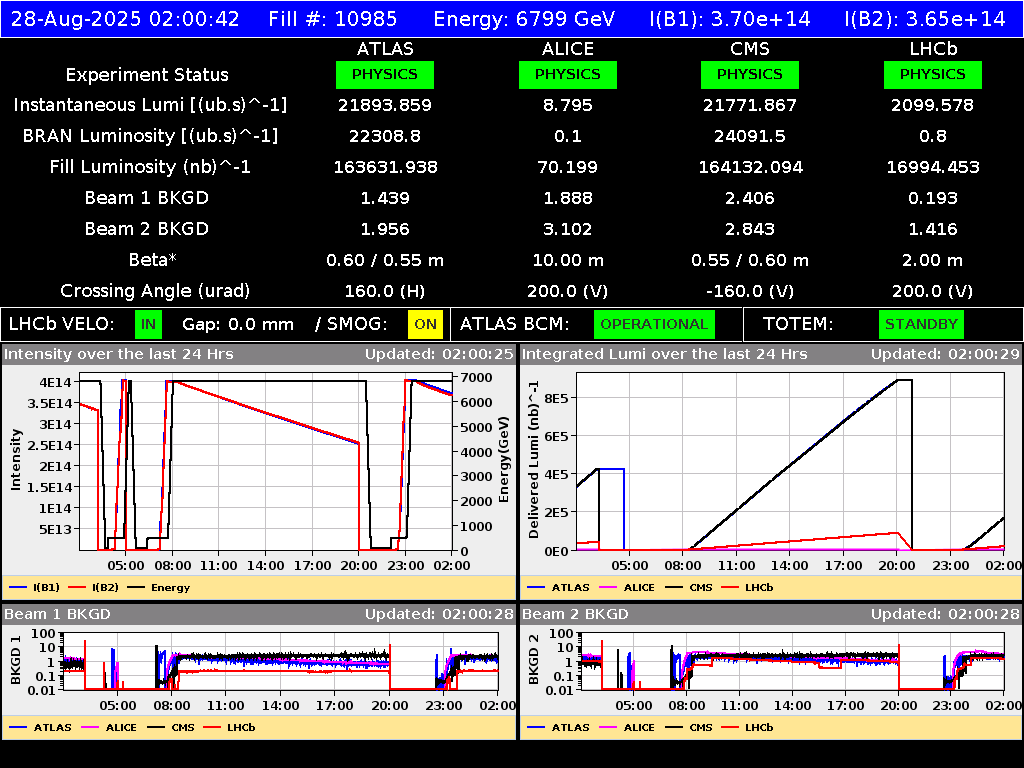Click 'Intensity over the last 24 Hrs' title
The width and height of the screenshot is (1024, 768).
[x=118, y=354]
